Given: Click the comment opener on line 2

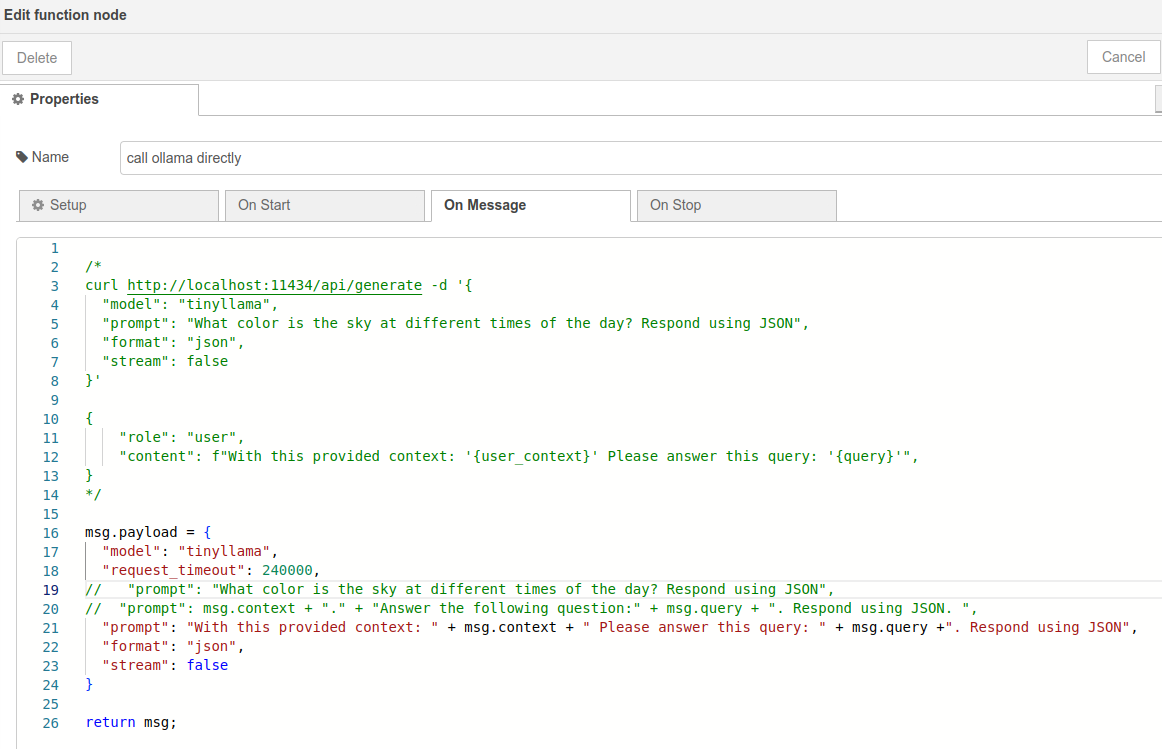Looking at the screenshot, I should [93, 267].
